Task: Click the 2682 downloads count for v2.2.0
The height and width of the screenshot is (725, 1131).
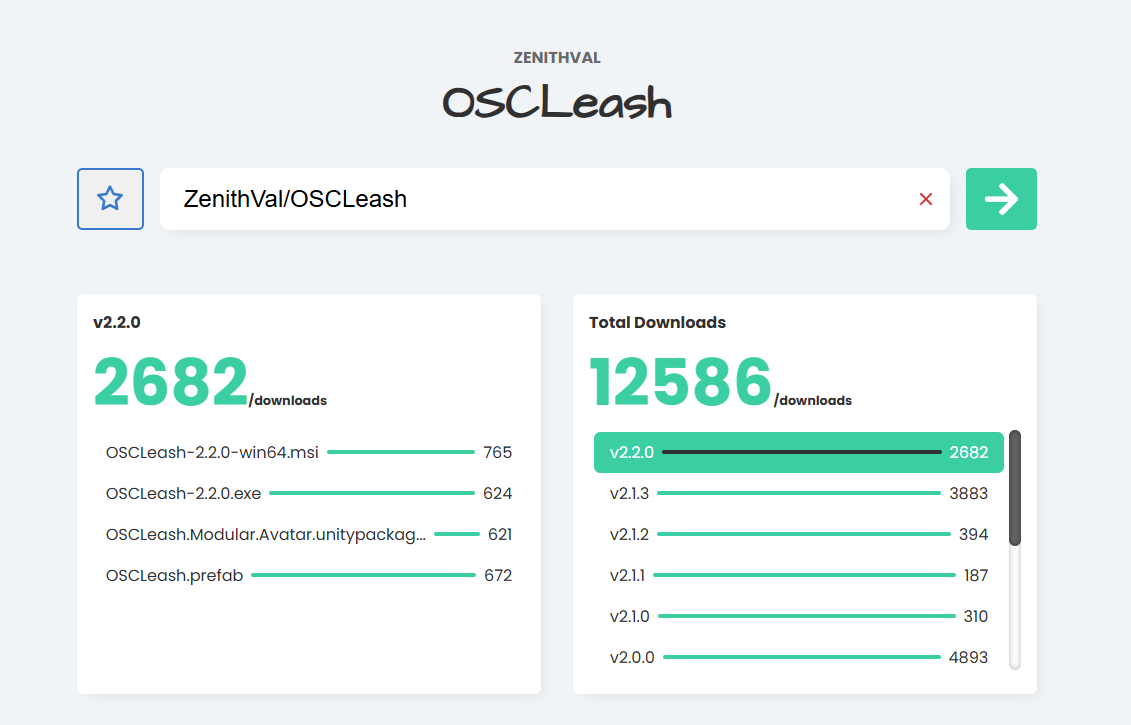Action: point(170,383)
